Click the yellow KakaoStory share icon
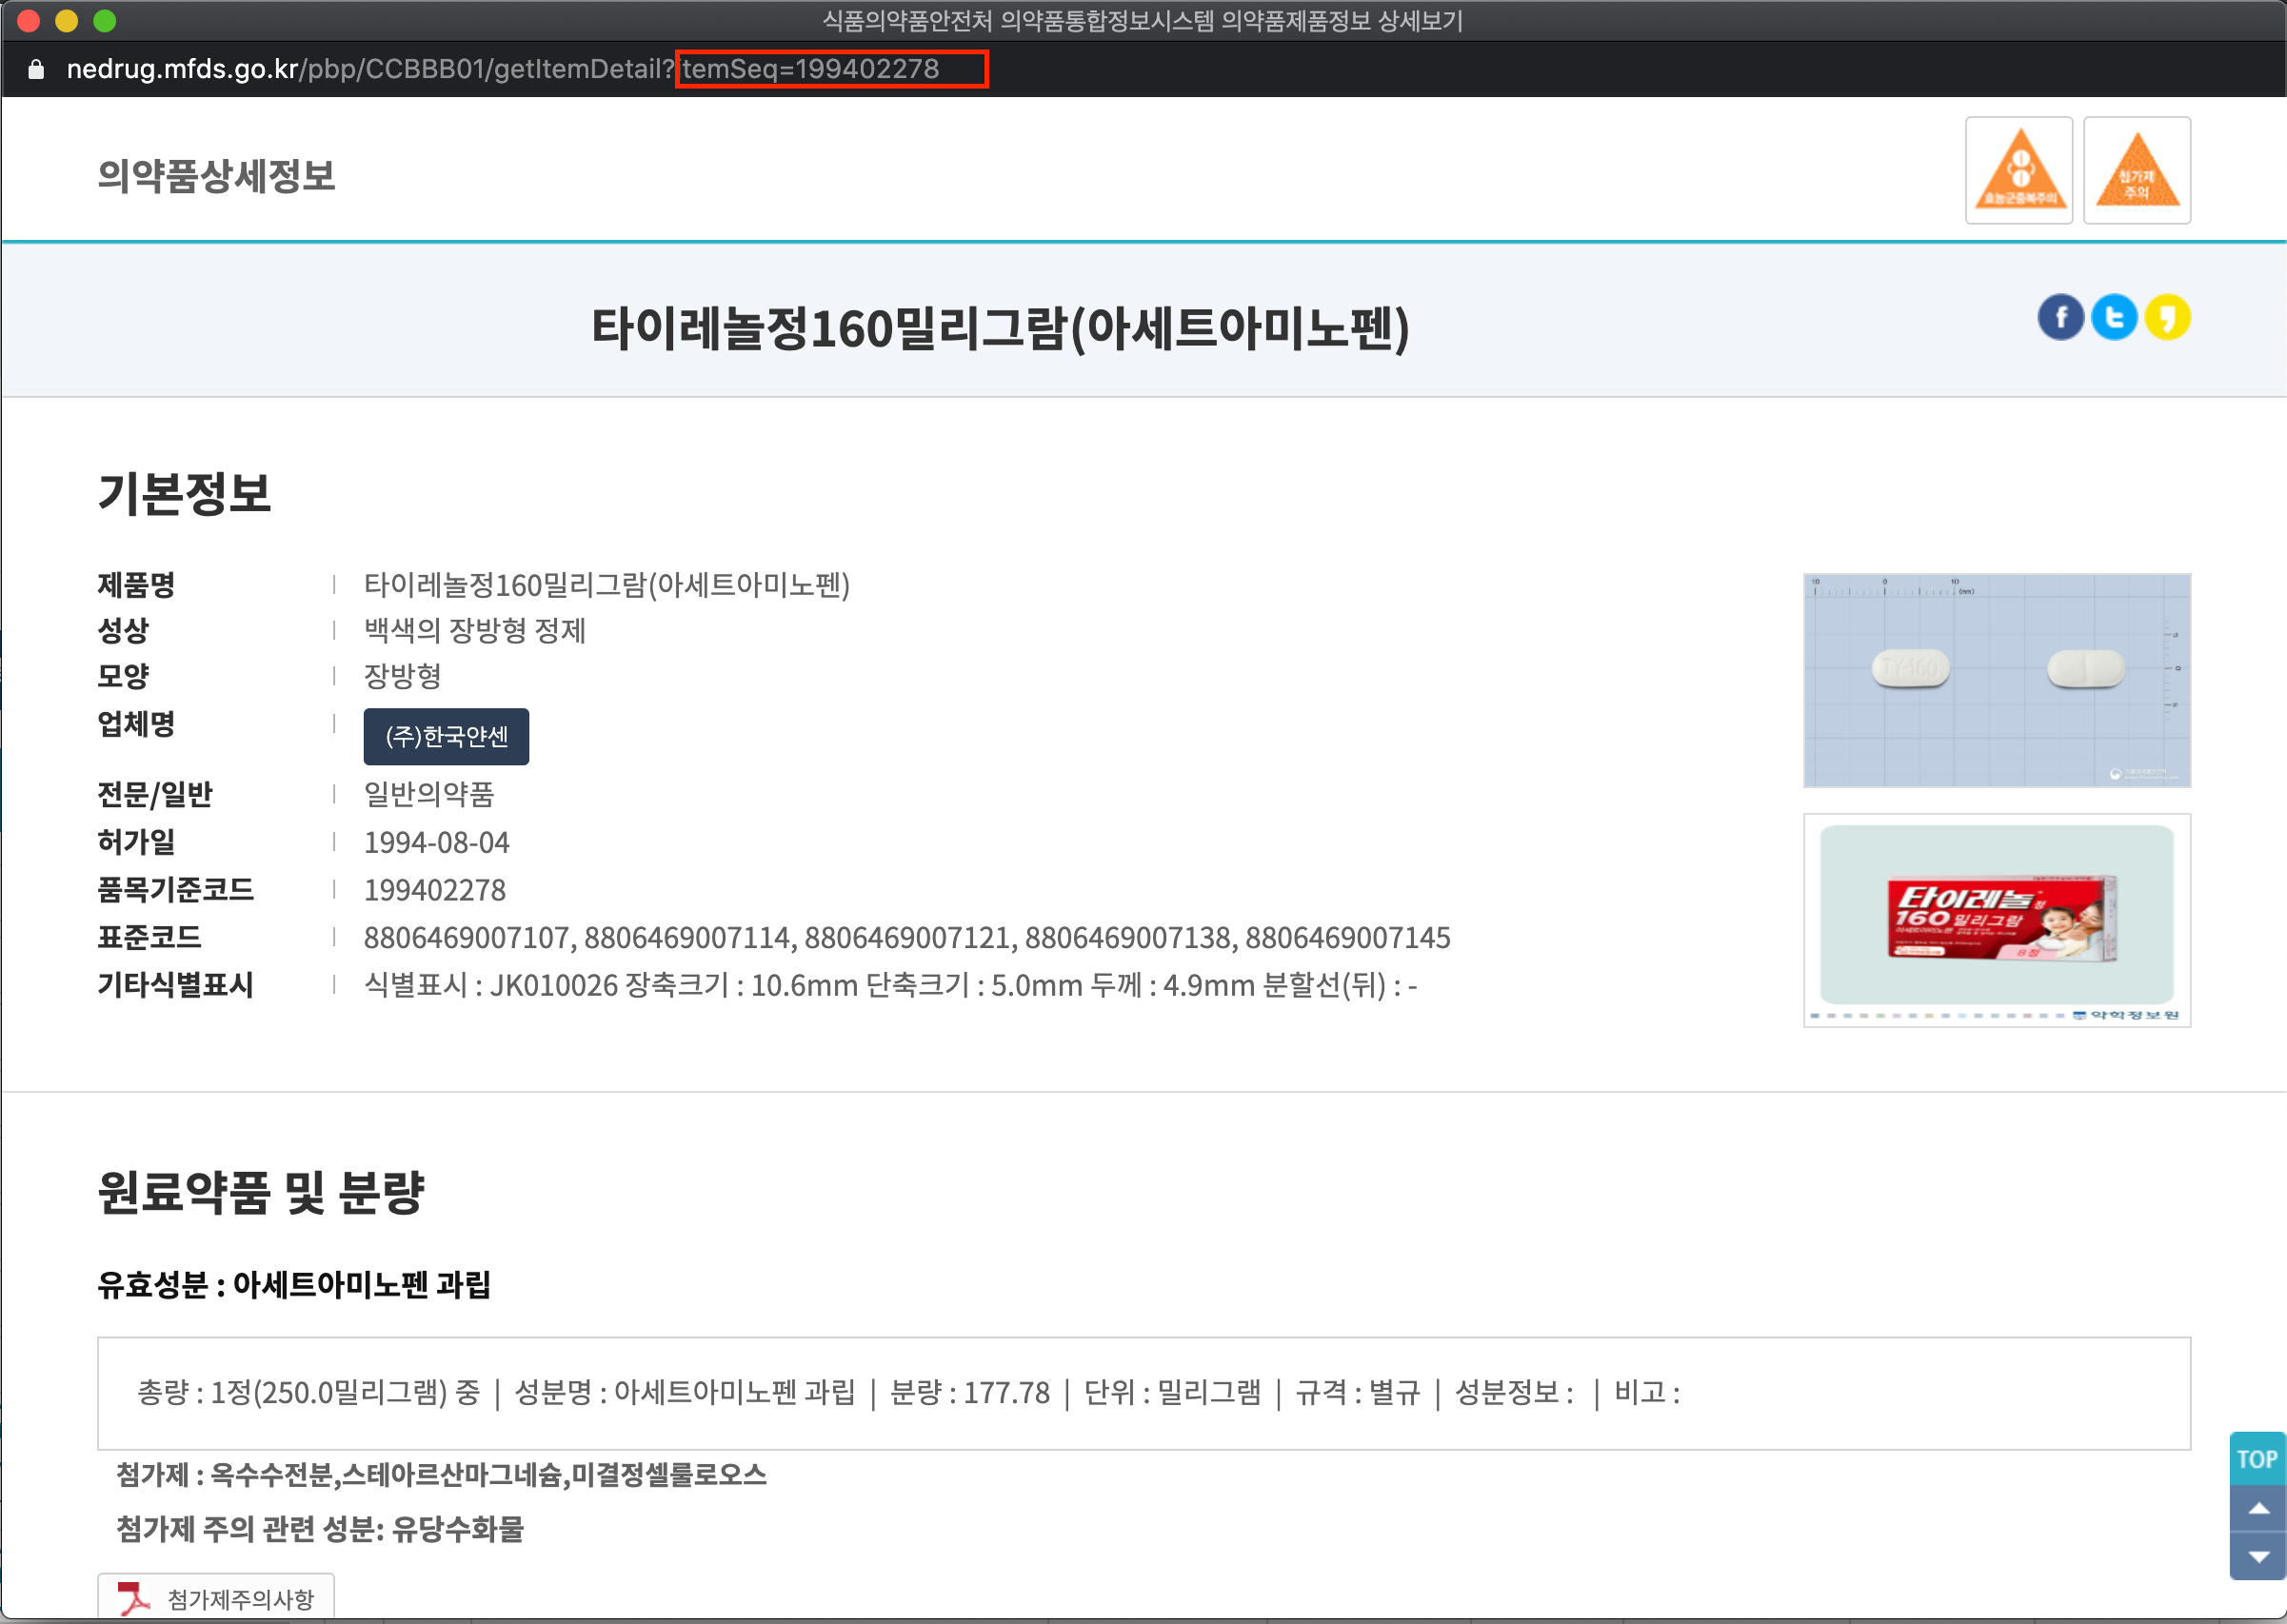 click(2167, 318)
